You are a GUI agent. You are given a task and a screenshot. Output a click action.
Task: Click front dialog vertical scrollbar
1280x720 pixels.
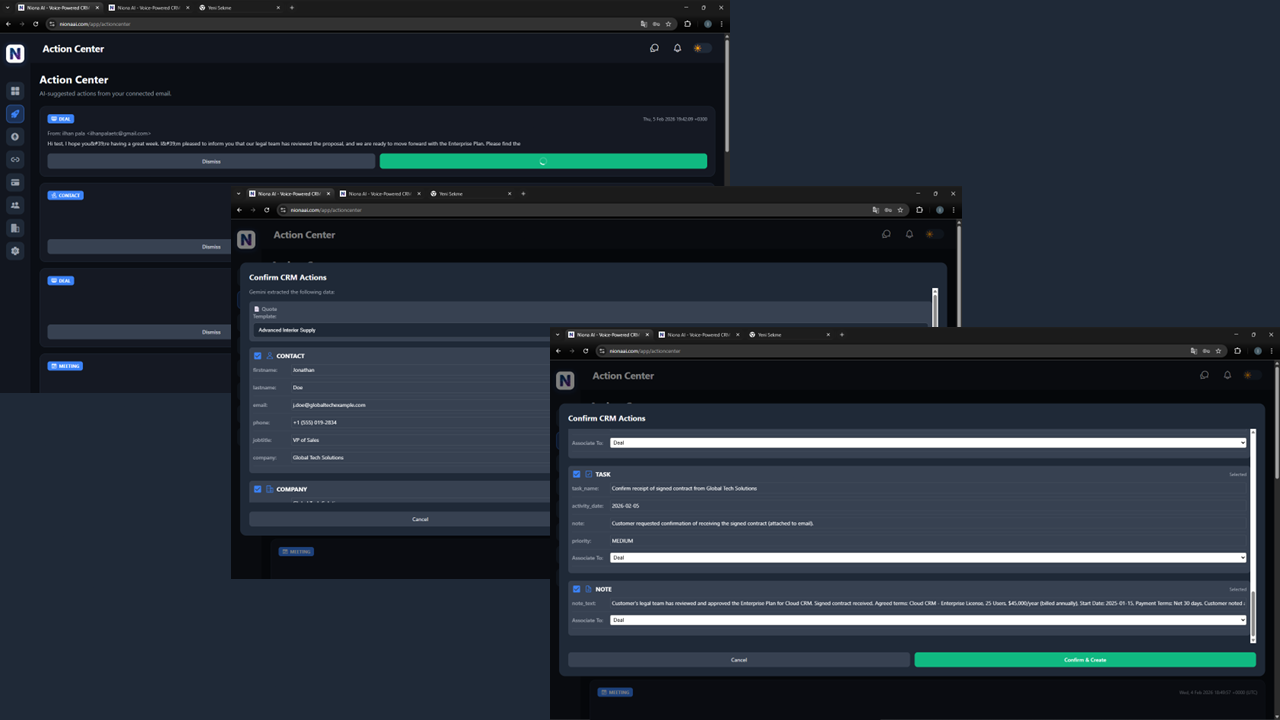point(1253,536)
